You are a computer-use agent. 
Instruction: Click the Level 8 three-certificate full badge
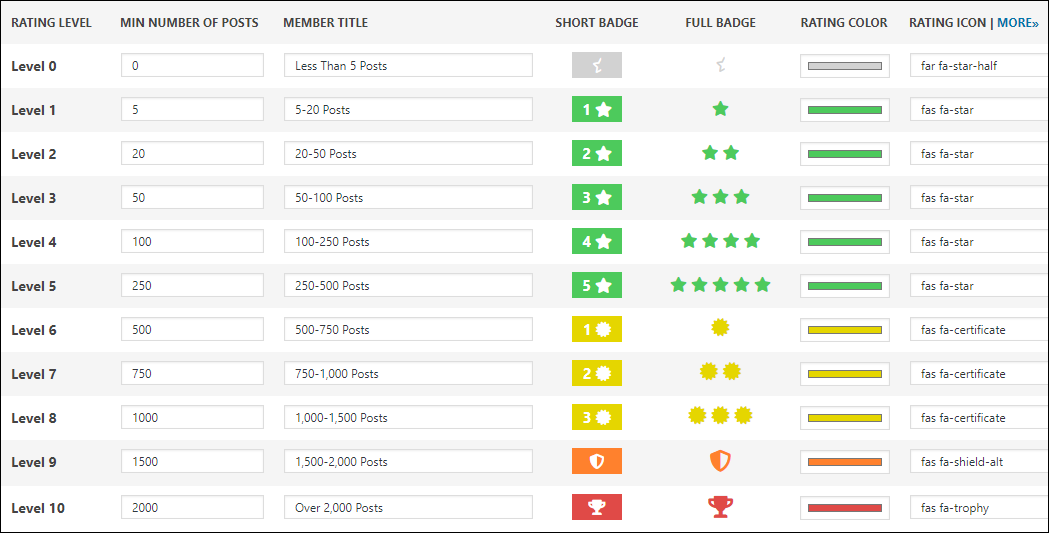(x=720, y=415)
